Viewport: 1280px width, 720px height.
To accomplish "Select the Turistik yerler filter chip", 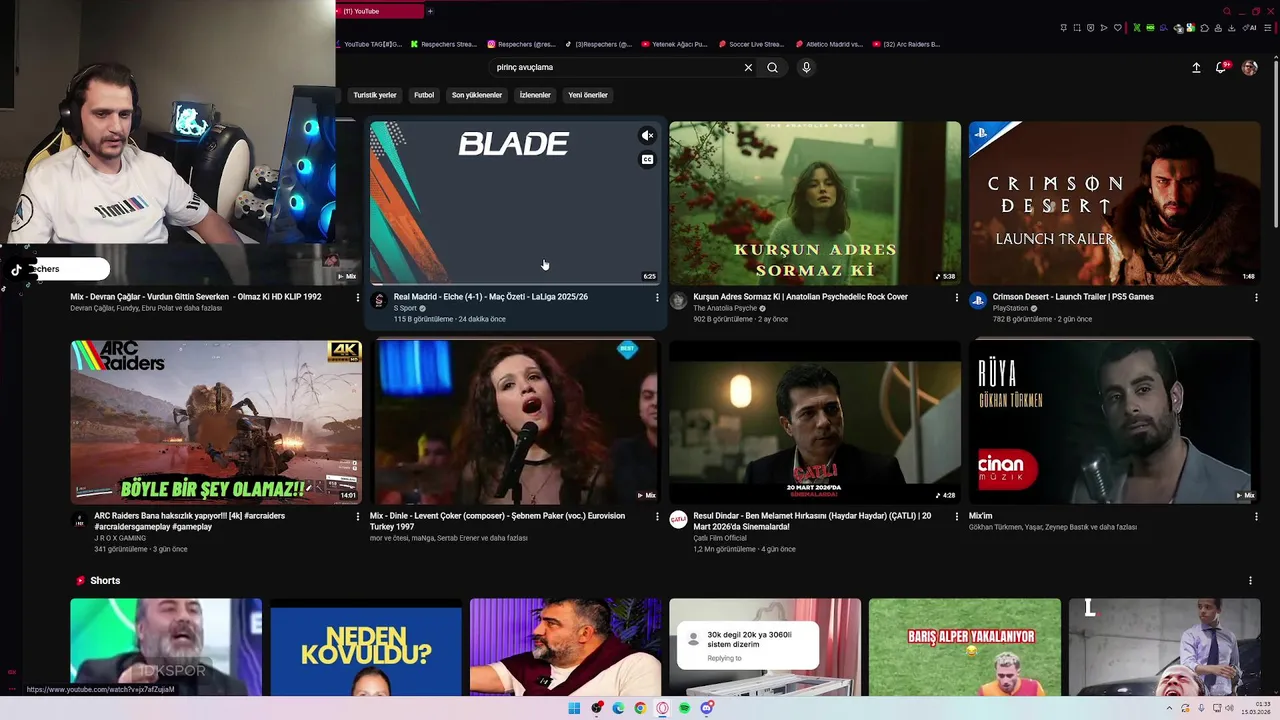I will [375, 95].
